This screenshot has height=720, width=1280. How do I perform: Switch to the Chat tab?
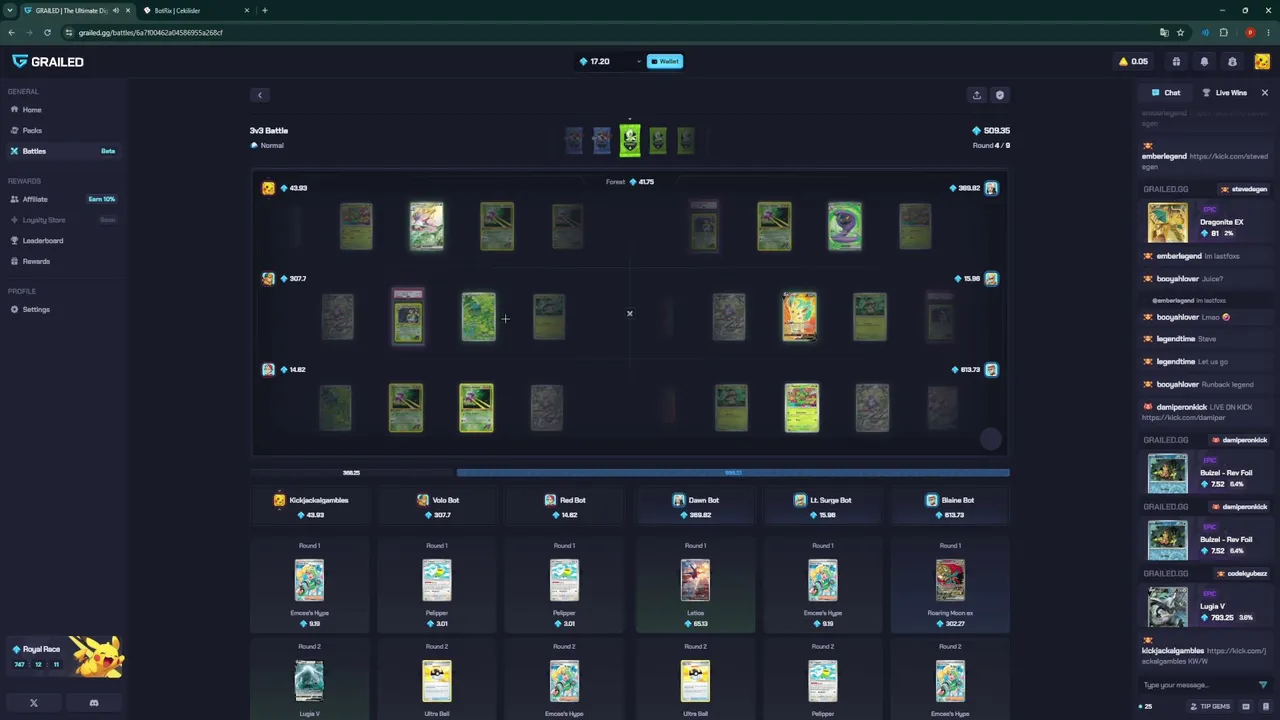point(1166,93)
